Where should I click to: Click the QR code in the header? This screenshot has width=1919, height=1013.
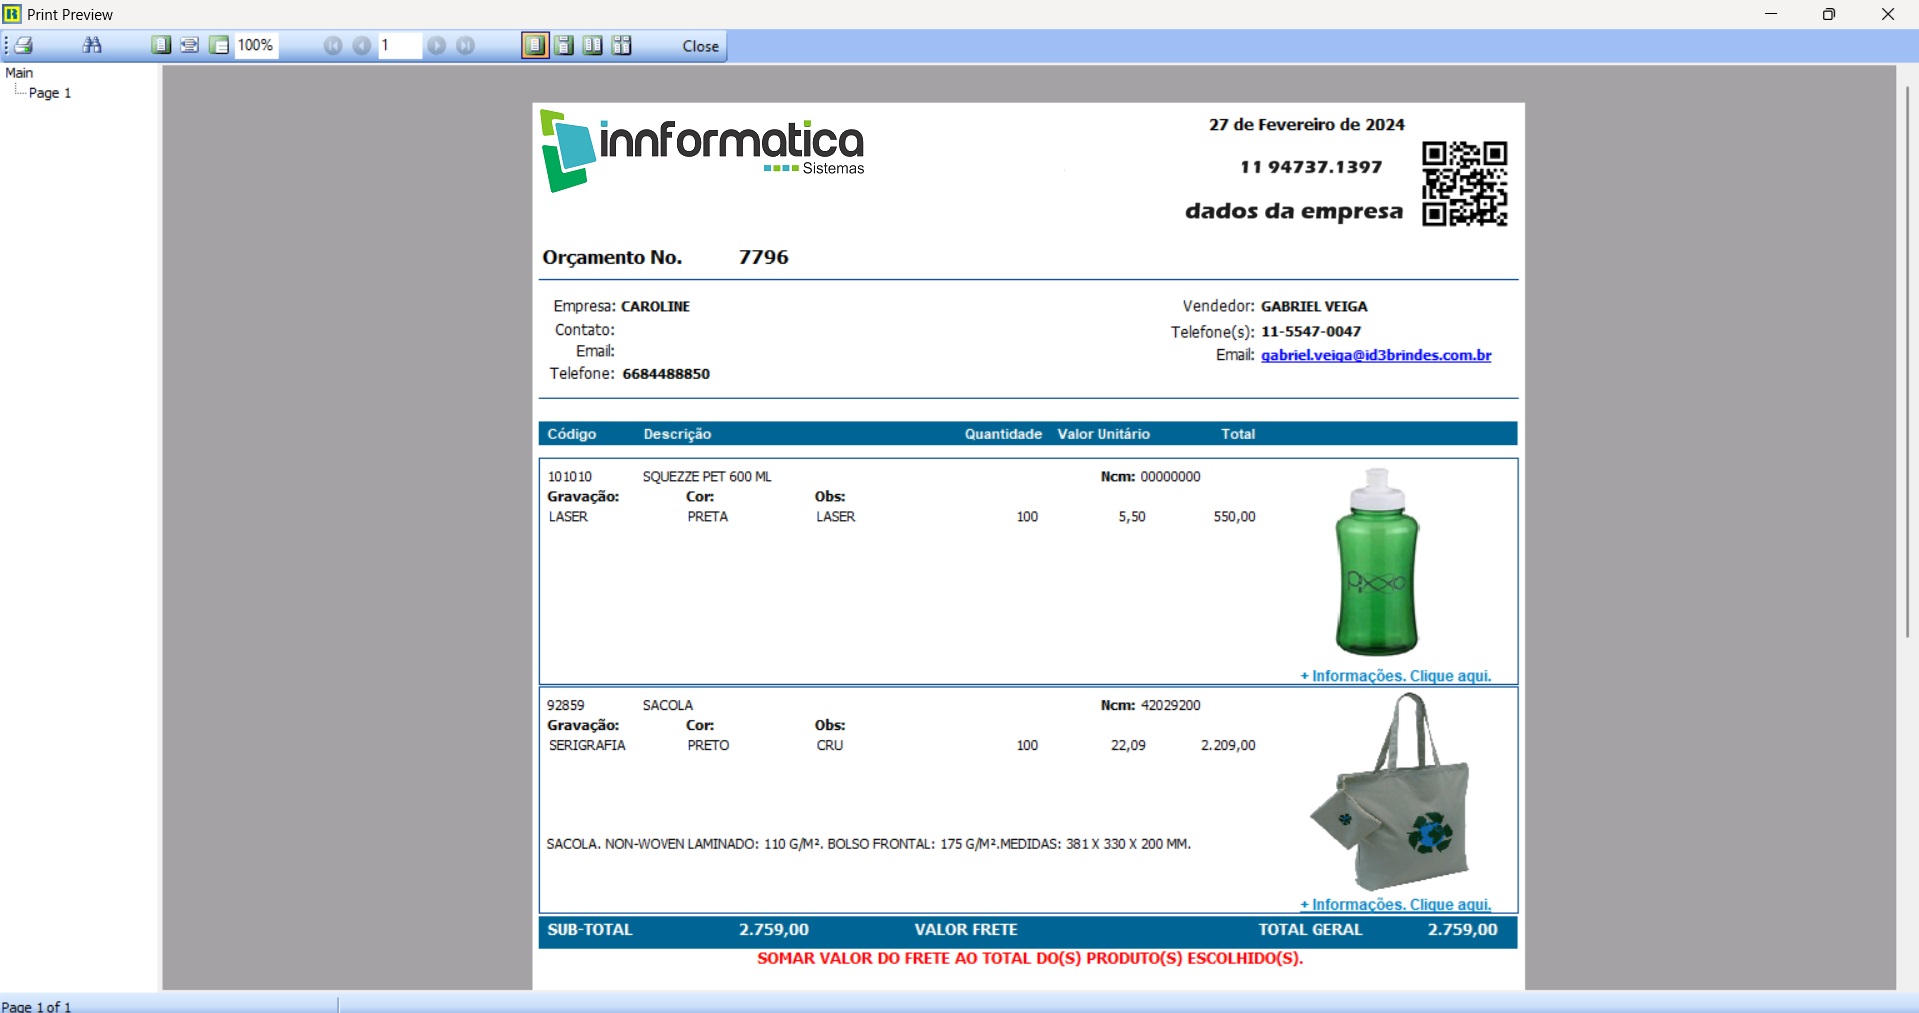(x=1465, y=184)
